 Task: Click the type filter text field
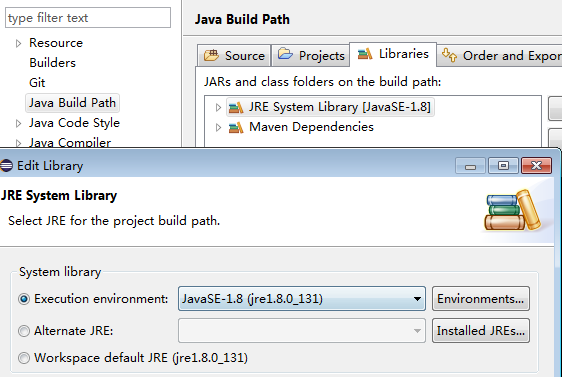88,18
